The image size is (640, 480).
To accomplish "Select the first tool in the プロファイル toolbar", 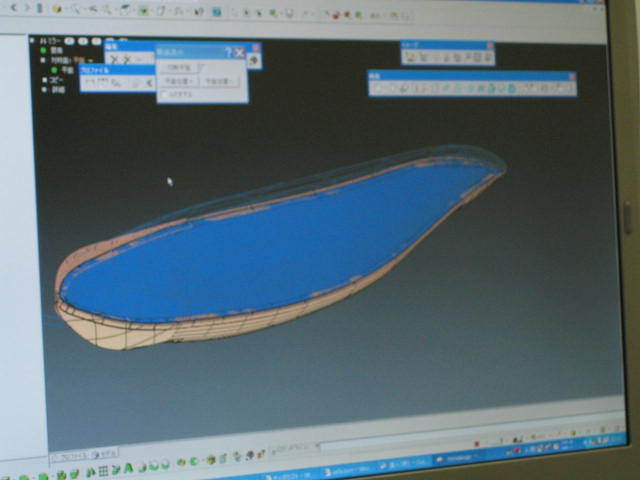I will [x=88, y=82].
